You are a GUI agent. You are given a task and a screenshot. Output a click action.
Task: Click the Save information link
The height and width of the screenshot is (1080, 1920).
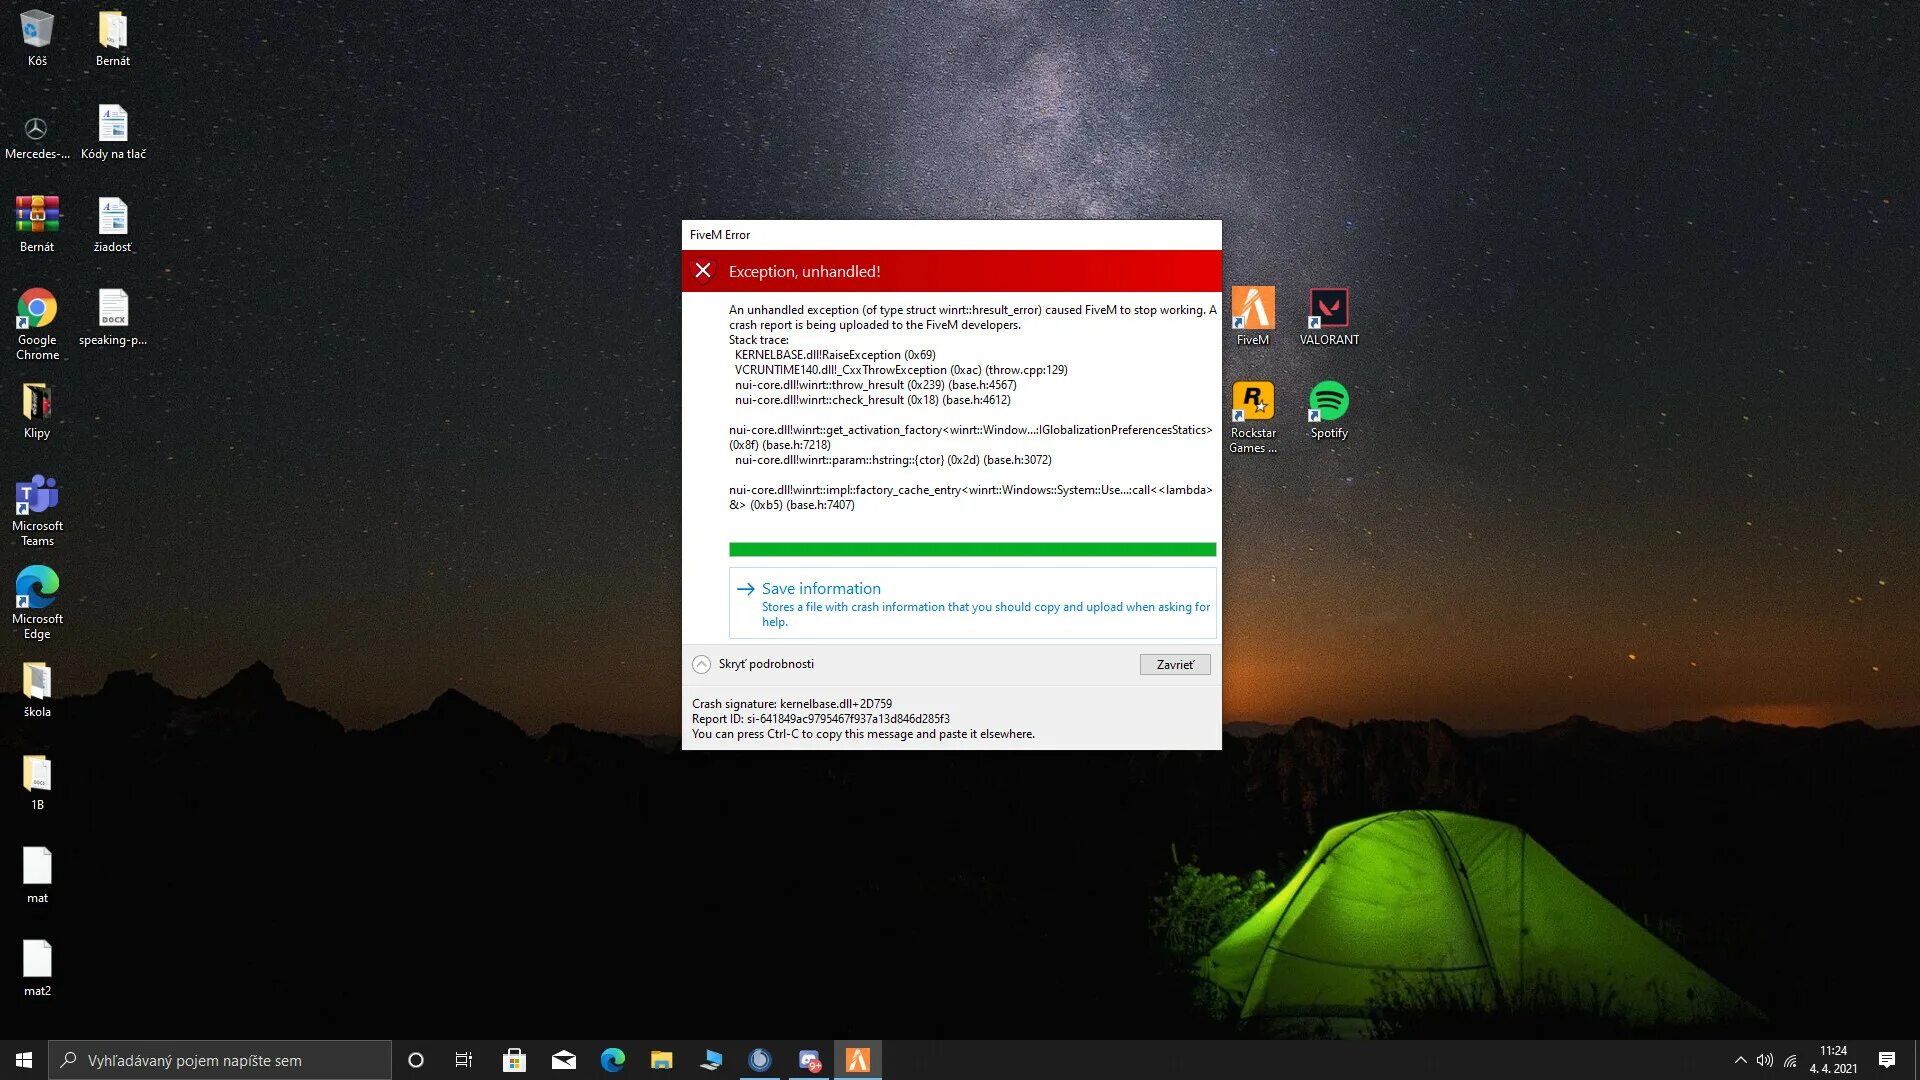pos(821,589)
